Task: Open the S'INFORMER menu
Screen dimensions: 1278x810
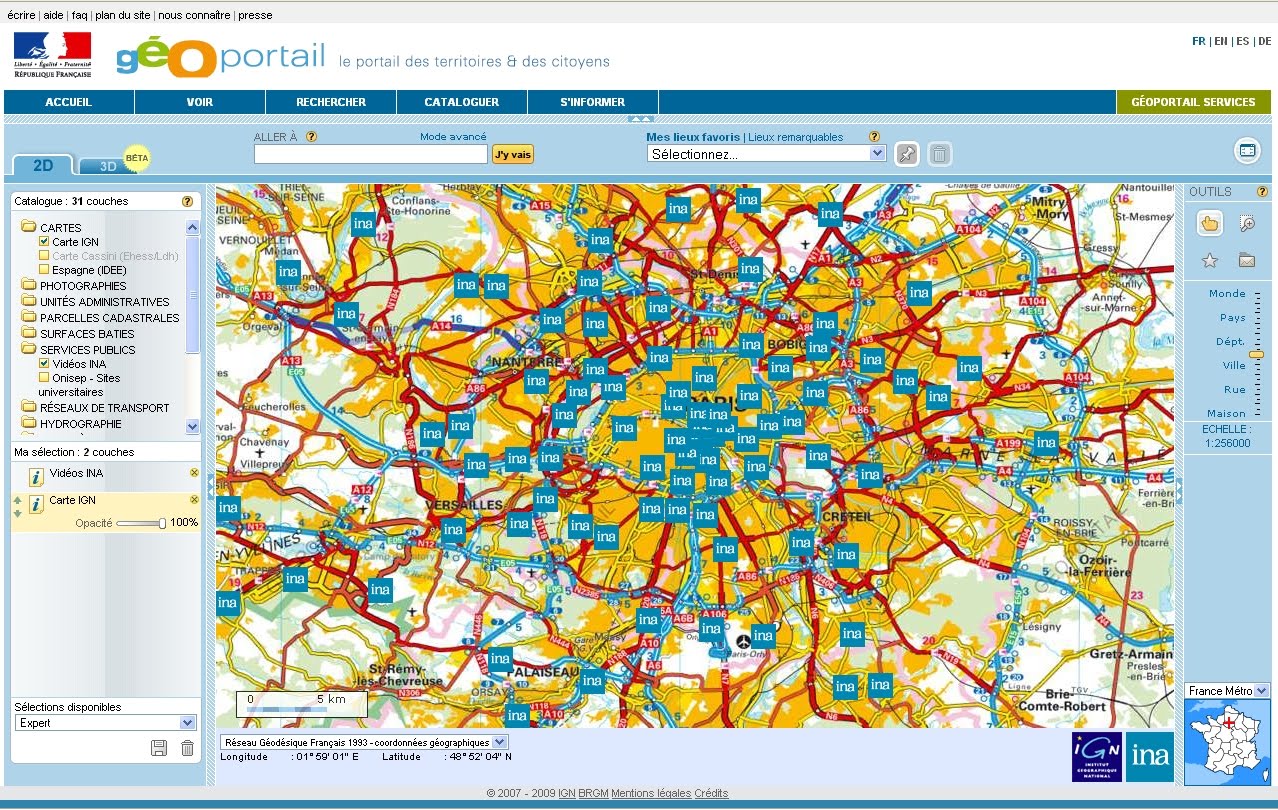Action: pos(593,102)
